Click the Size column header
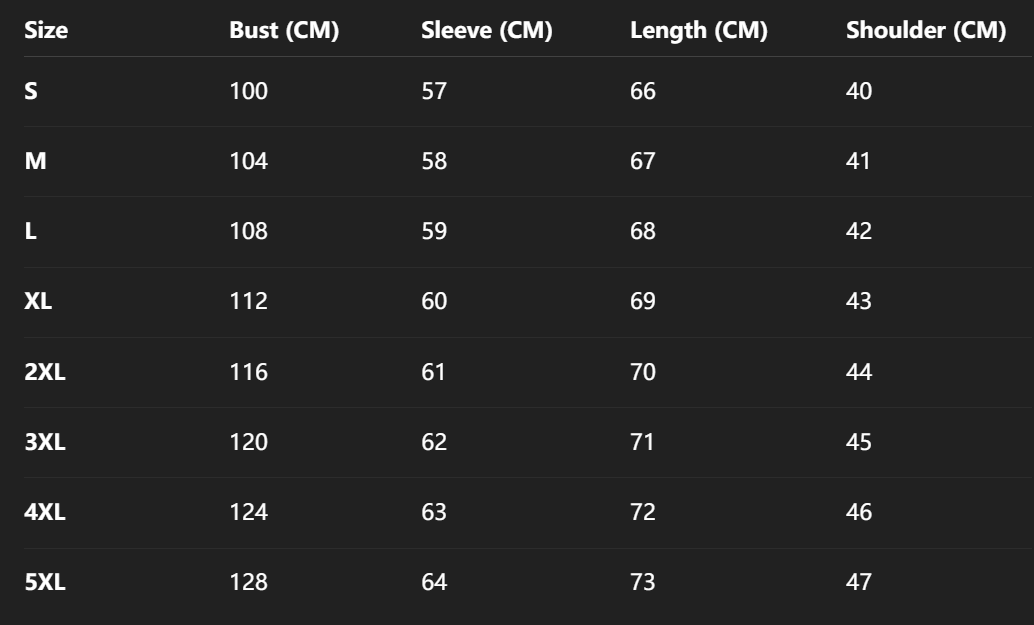This screenshot has height=625, width=1034. tap(46, 31)
